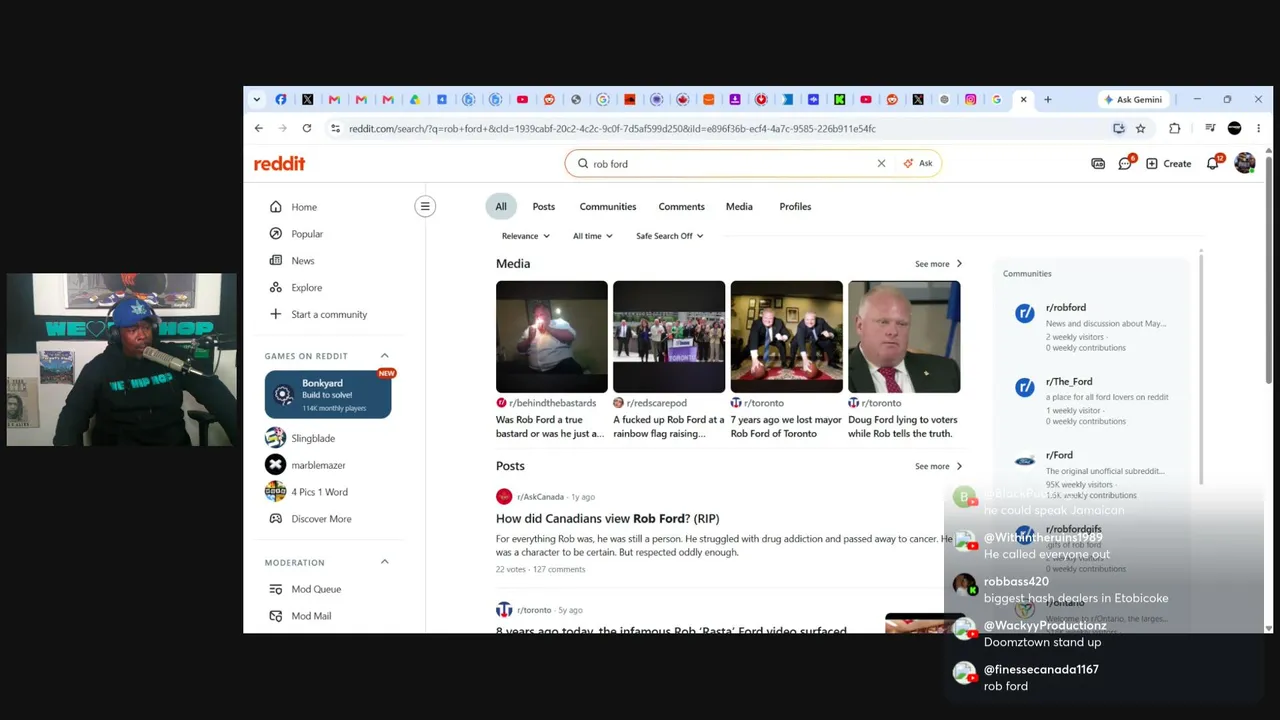Click the site information icon in the address bar
1280x720 pixels.
point(336,129)
